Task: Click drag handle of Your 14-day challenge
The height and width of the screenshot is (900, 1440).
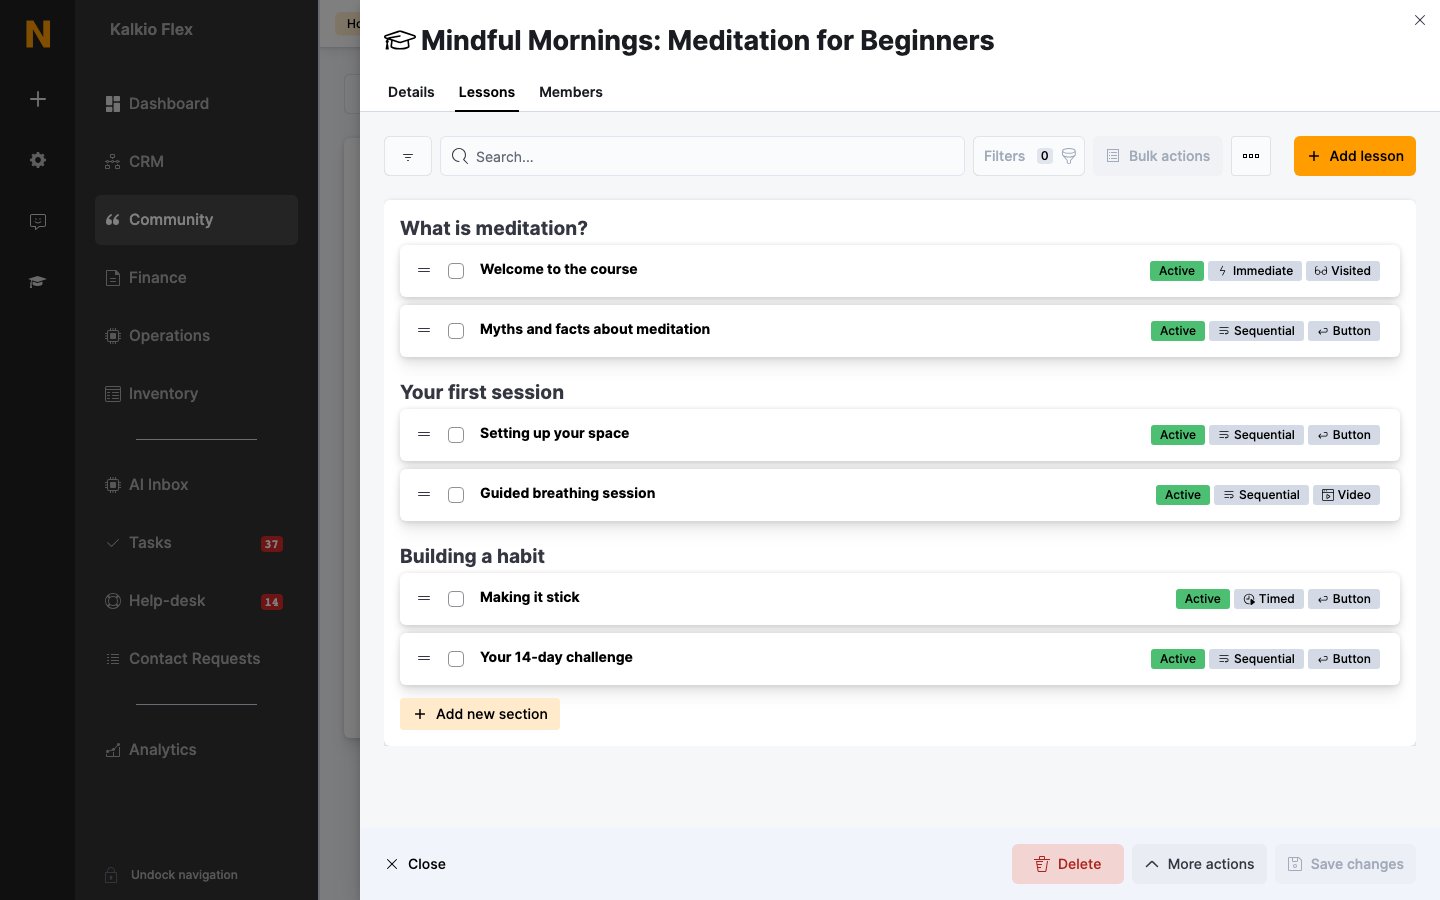Action: 424,658
